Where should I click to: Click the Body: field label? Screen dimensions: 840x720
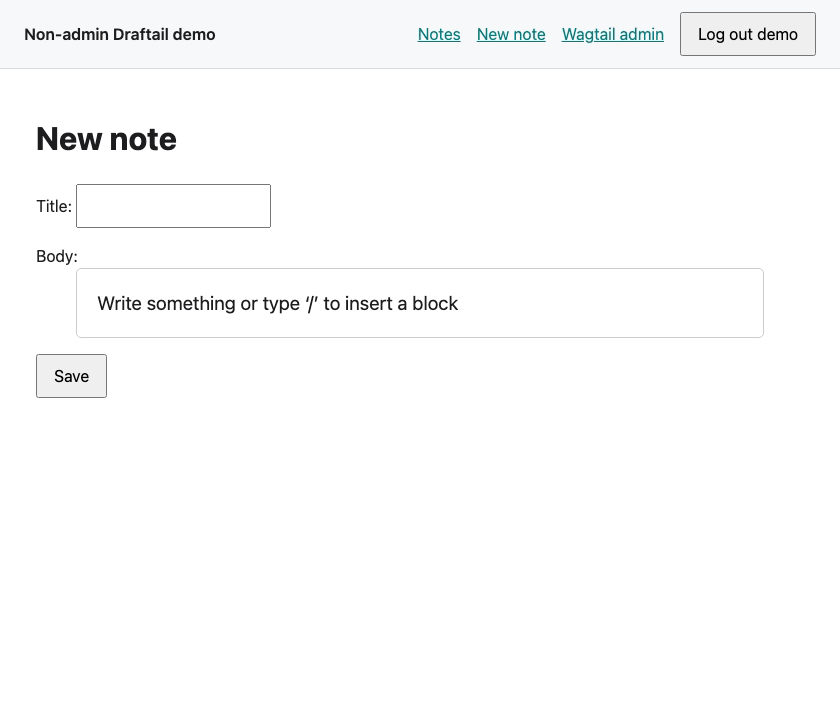[57, 256]
